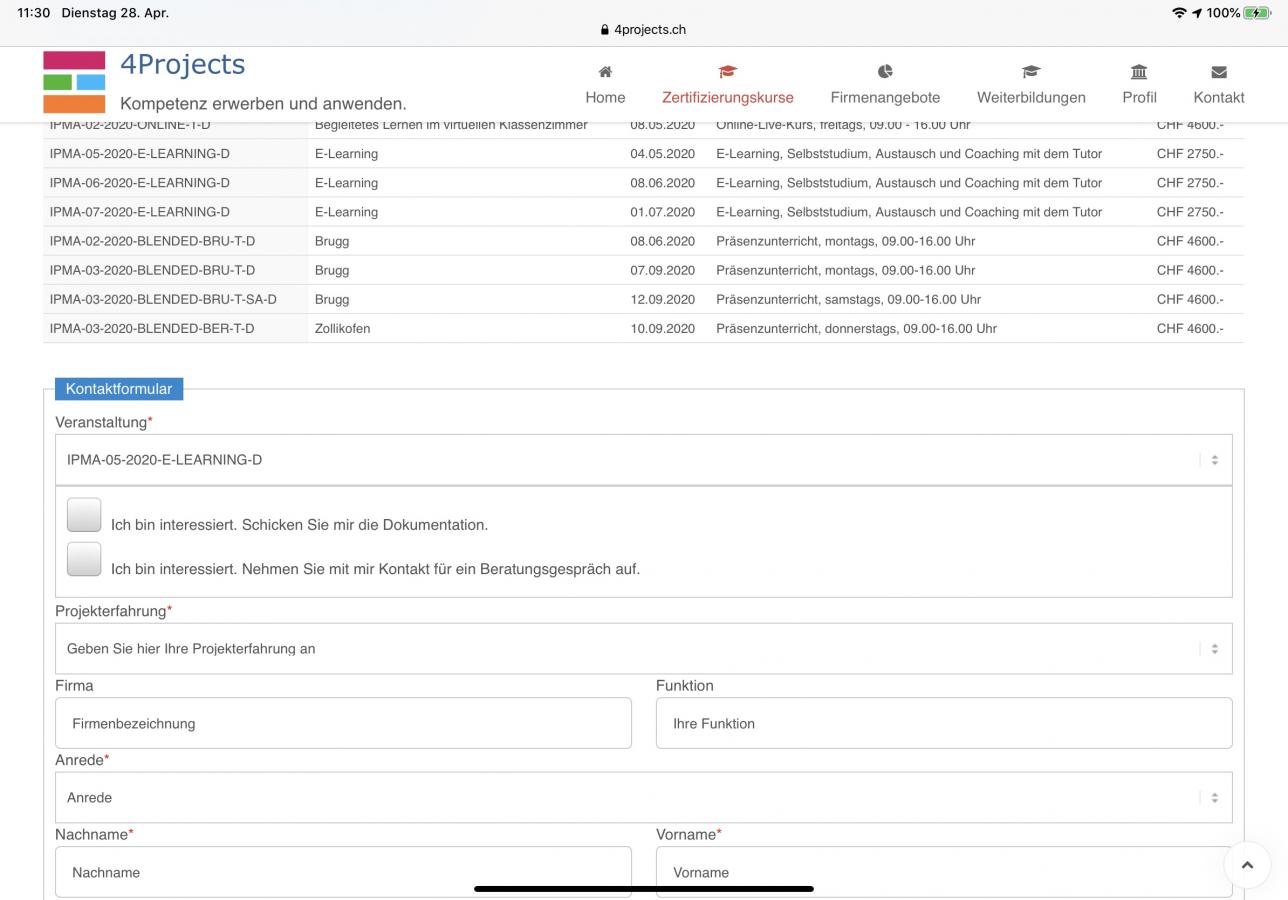Viewport: 1288px width, 900px height.
Task: Click the Zertifizierungskurse graduation cap icon
Action: (x=727, y=72)
